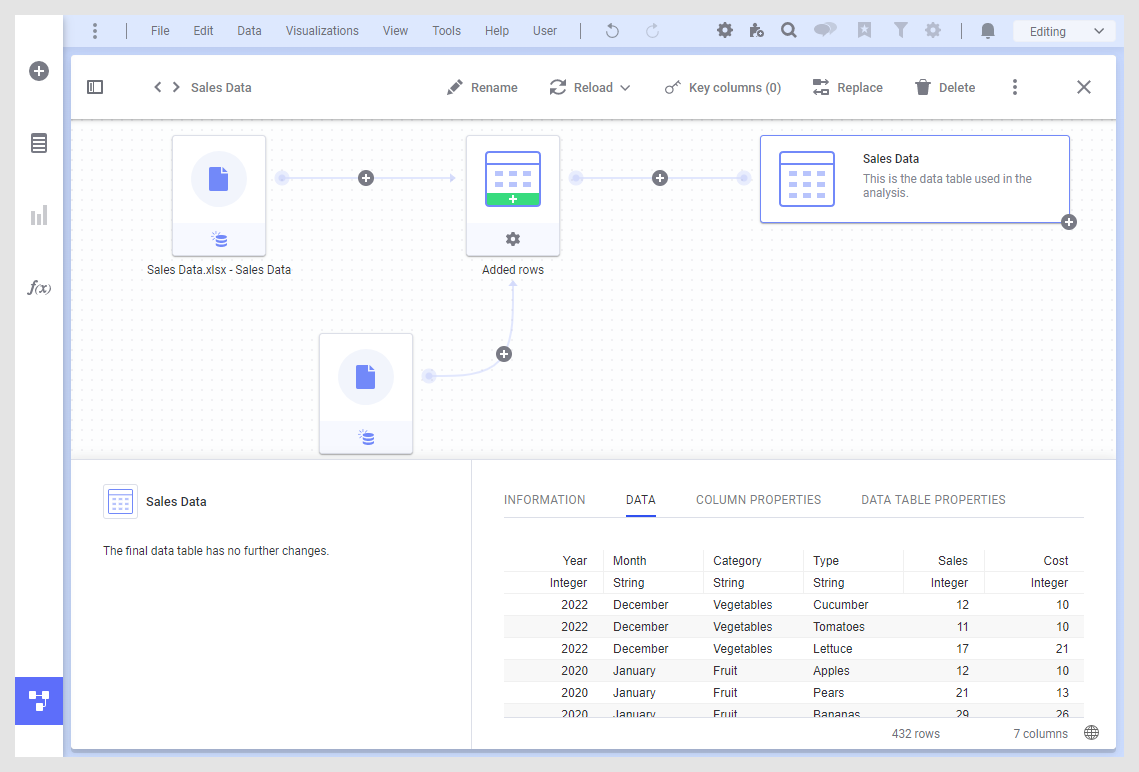Expand the Reload dropdown

point(625,88)
